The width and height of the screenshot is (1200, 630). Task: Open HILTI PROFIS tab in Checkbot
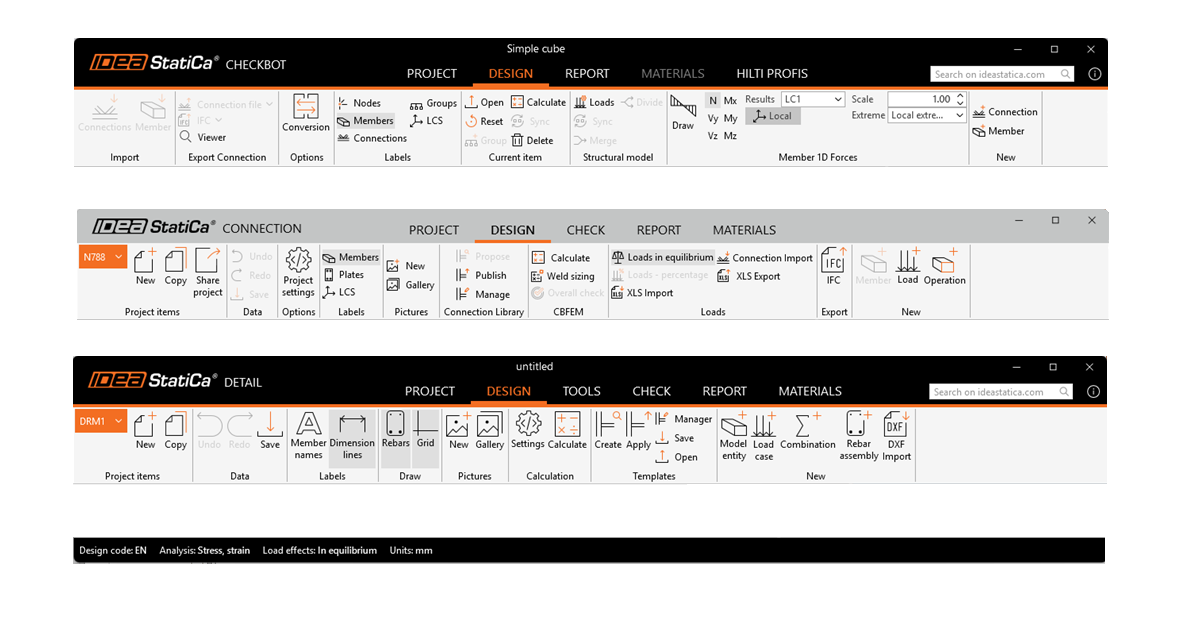tap(772, 73)
